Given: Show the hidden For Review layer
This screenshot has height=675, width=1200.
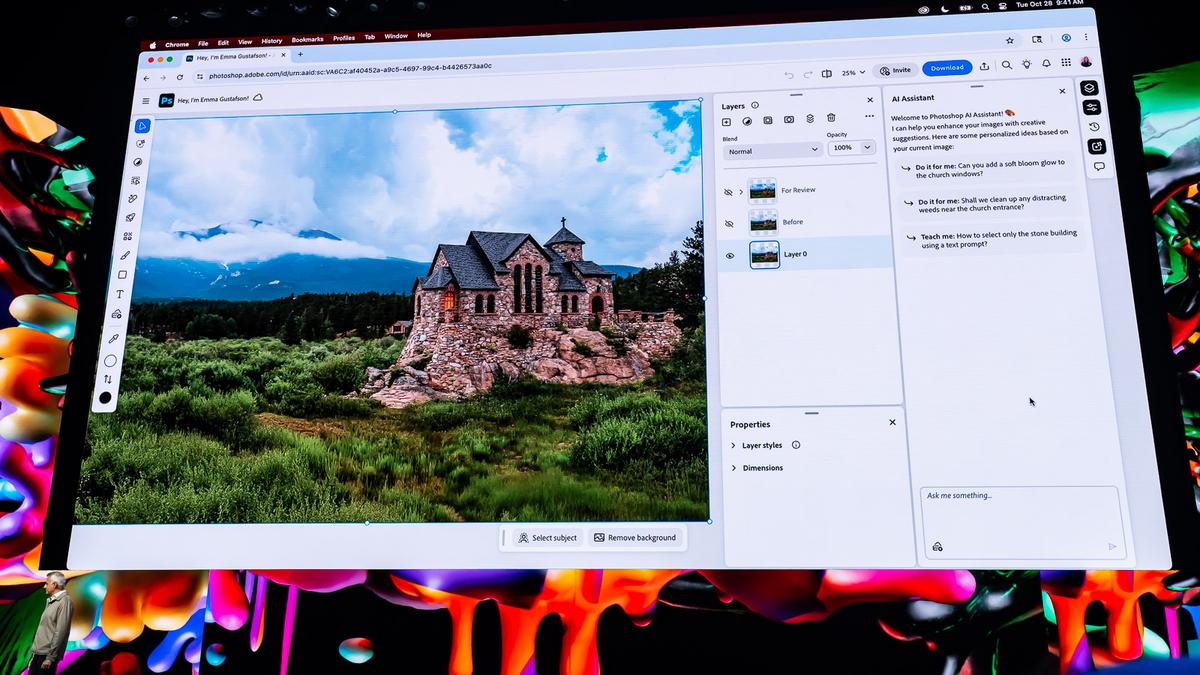Looking at the screenshot, I should (x=728, y=192).
